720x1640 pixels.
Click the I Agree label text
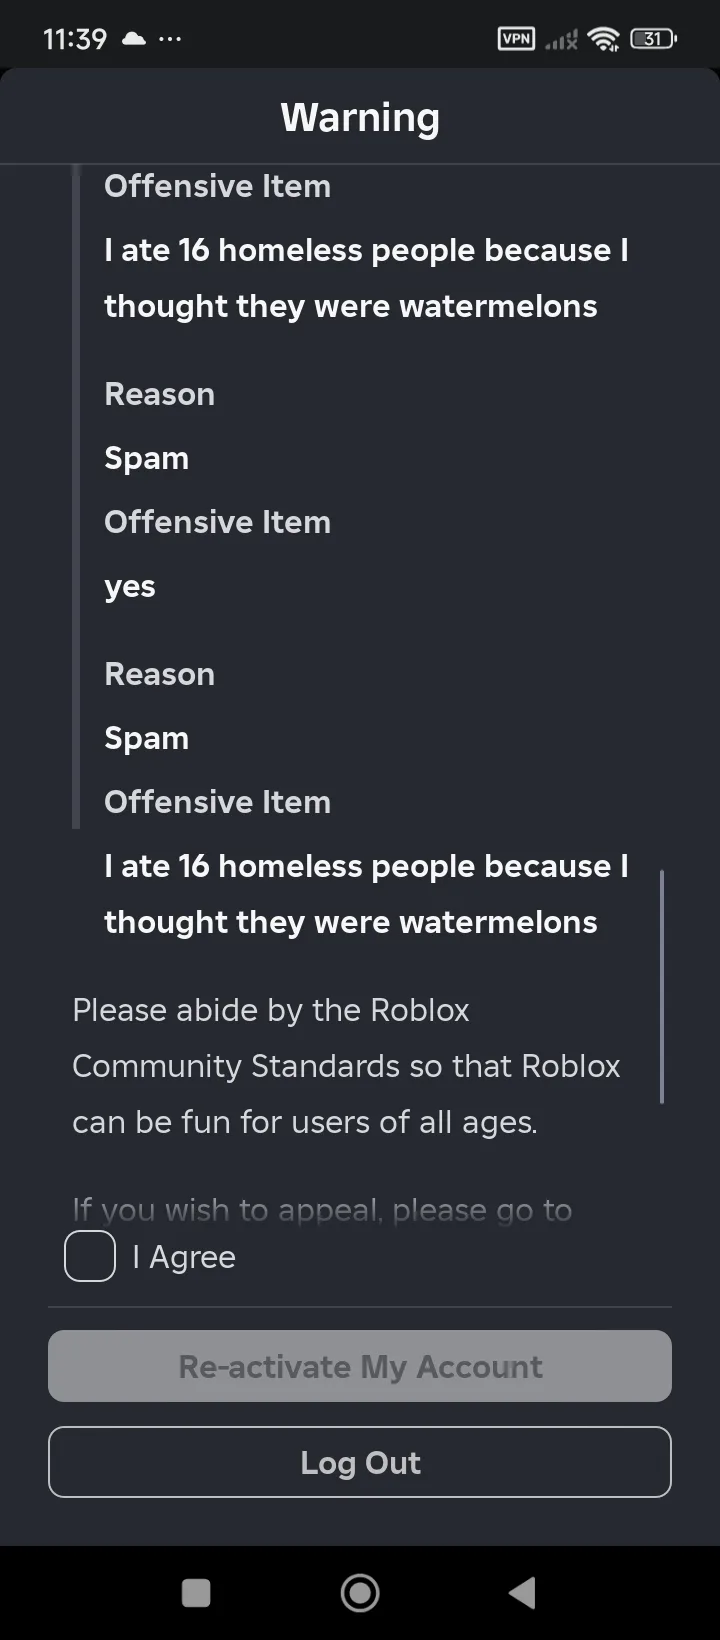point(184,1257)
